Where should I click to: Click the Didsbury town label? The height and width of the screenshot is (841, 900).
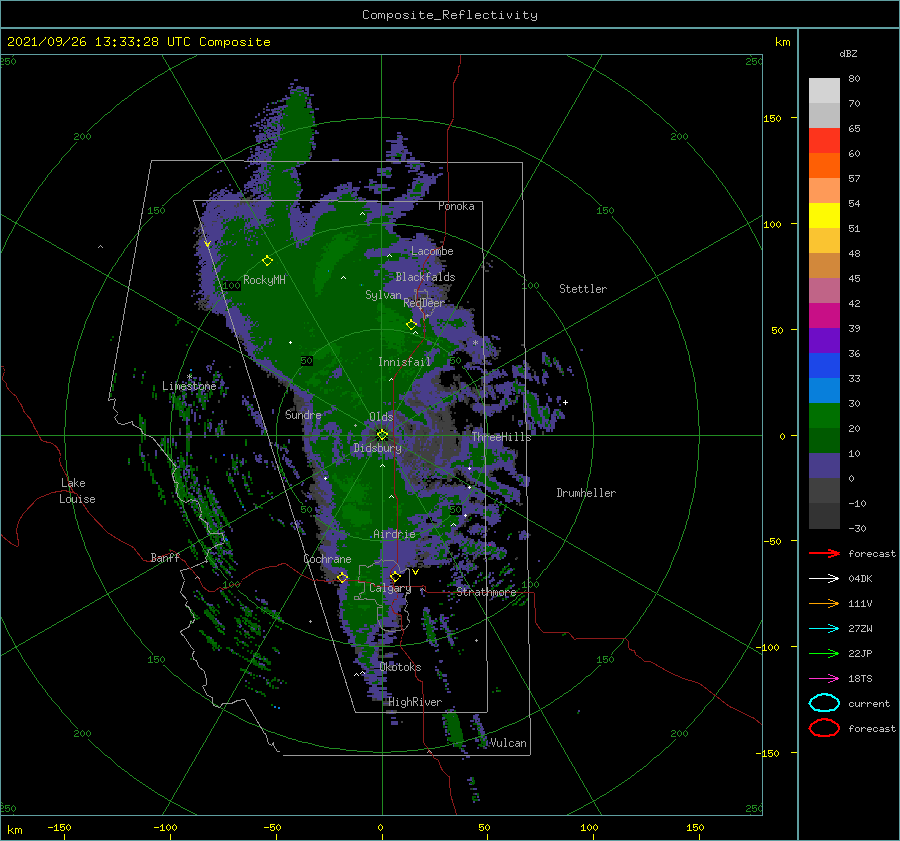[377, 448]
